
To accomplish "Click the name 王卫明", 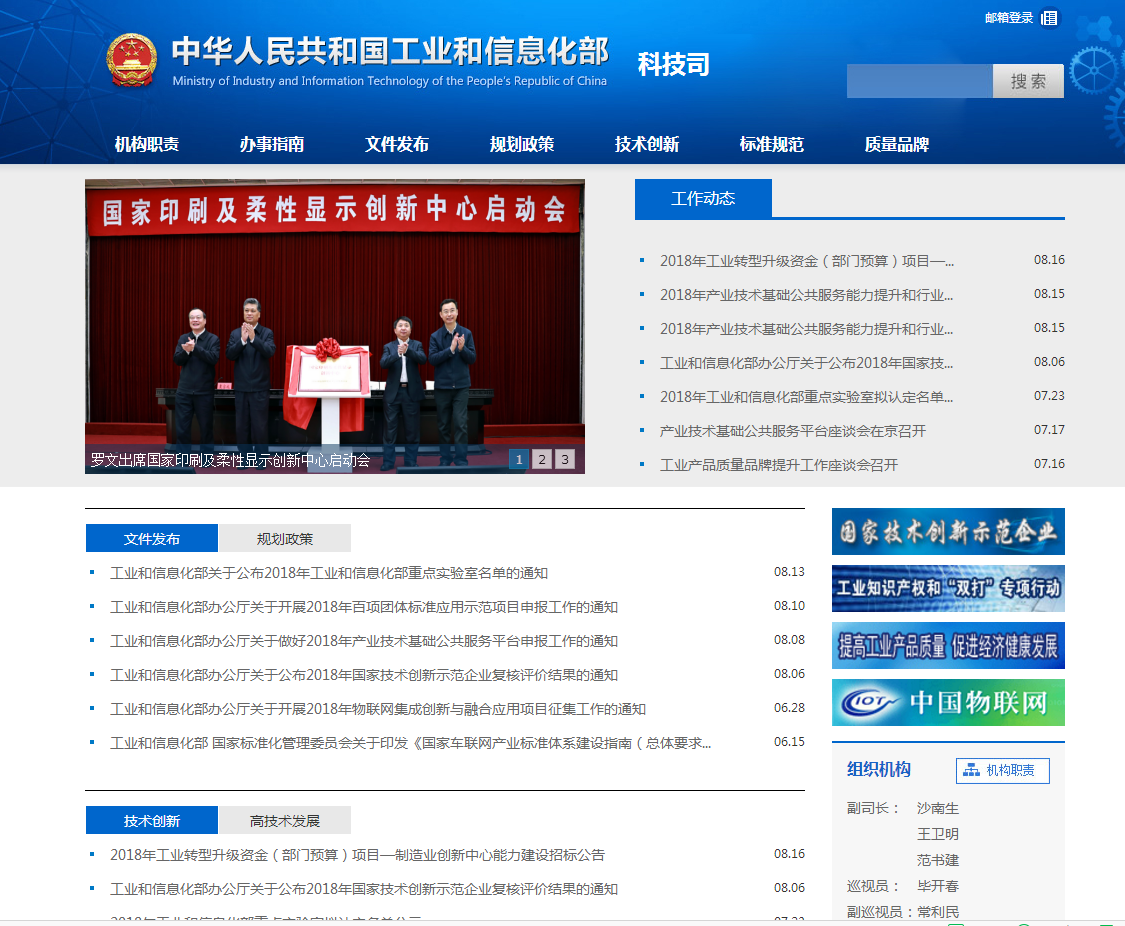I will pos(938,834).
